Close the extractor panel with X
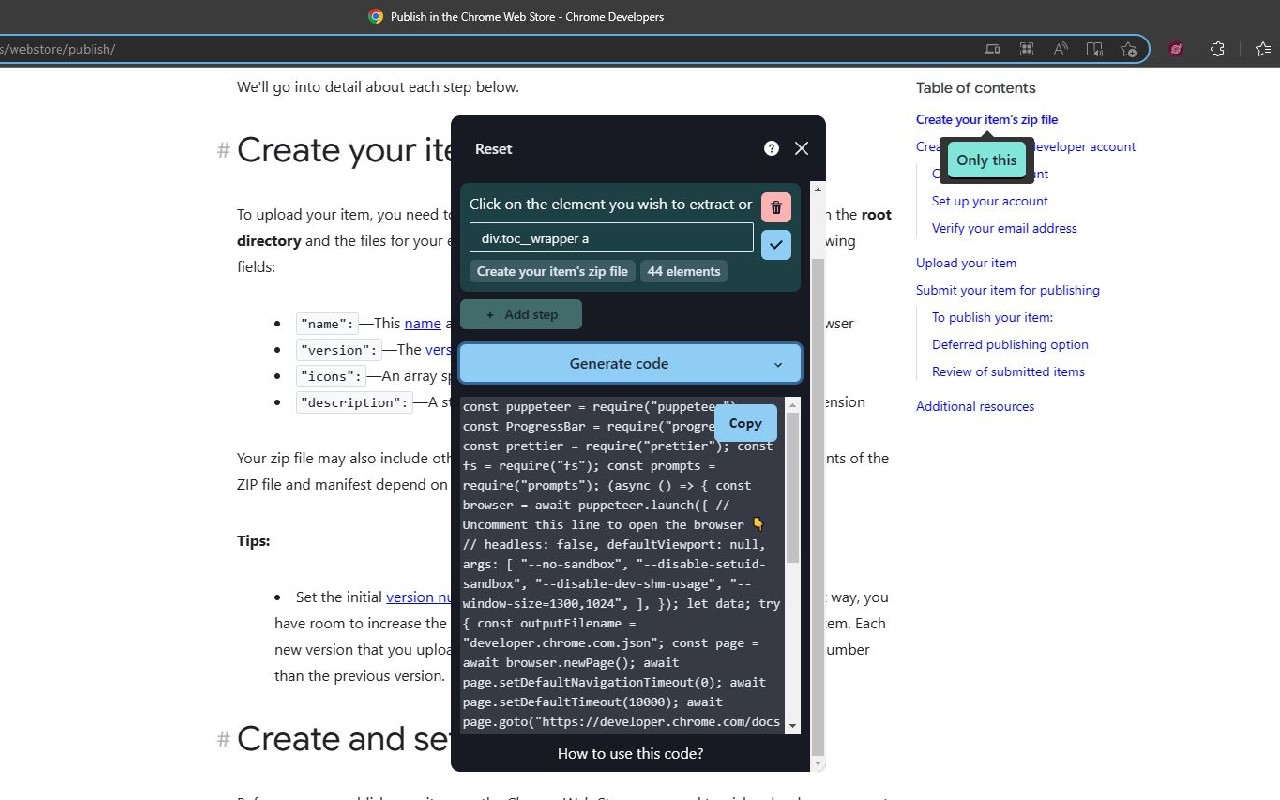The image size is (1280, 800). coord(801,148)
